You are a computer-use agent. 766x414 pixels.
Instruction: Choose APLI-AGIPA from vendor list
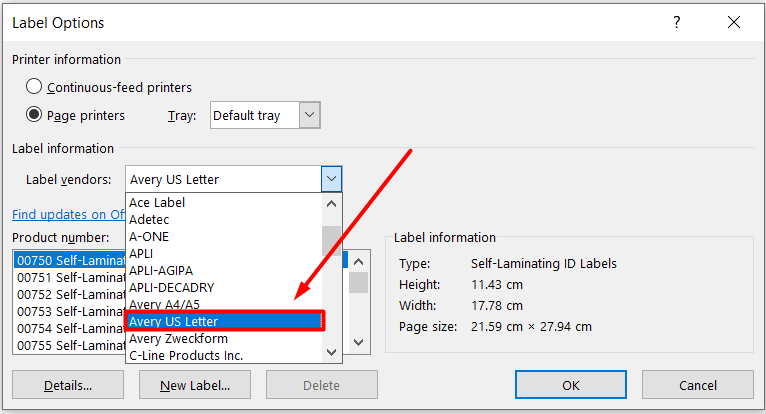point(224,270)
